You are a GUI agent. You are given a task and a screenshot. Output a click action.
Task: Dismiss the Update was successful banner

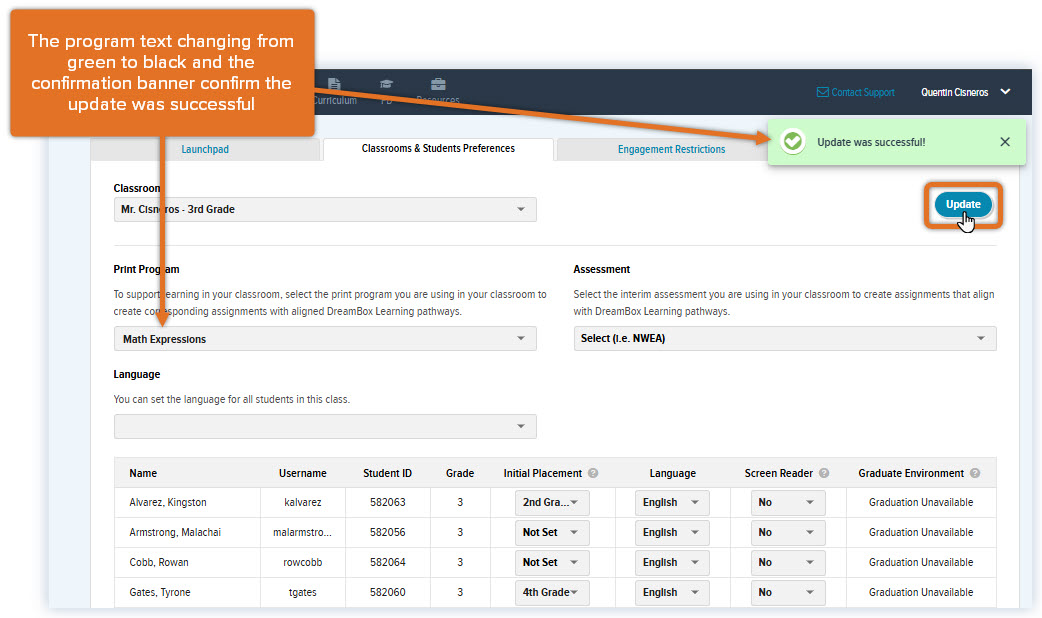click(1005, 142)
